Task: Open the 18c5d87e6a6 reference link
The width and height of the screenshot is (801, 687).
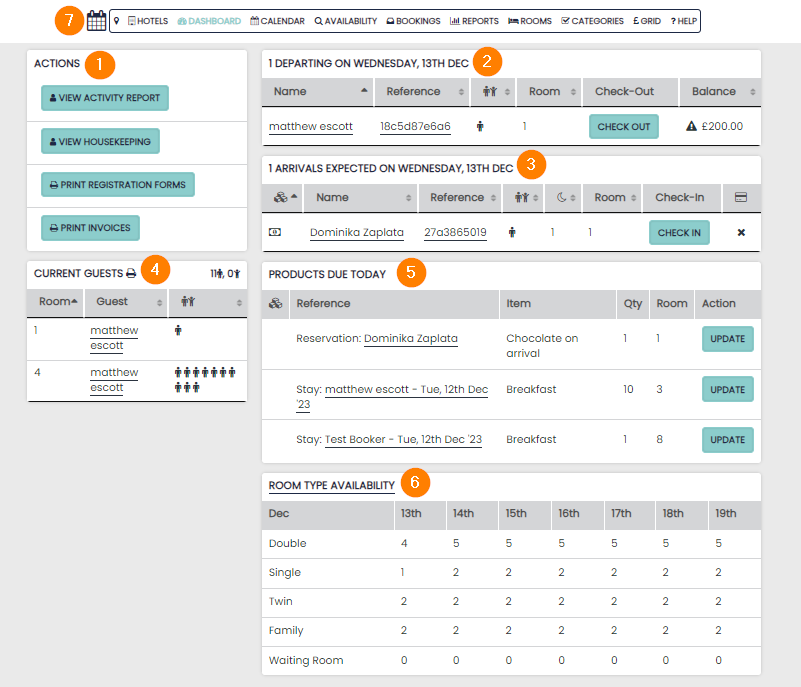Action: pos(415,127)
